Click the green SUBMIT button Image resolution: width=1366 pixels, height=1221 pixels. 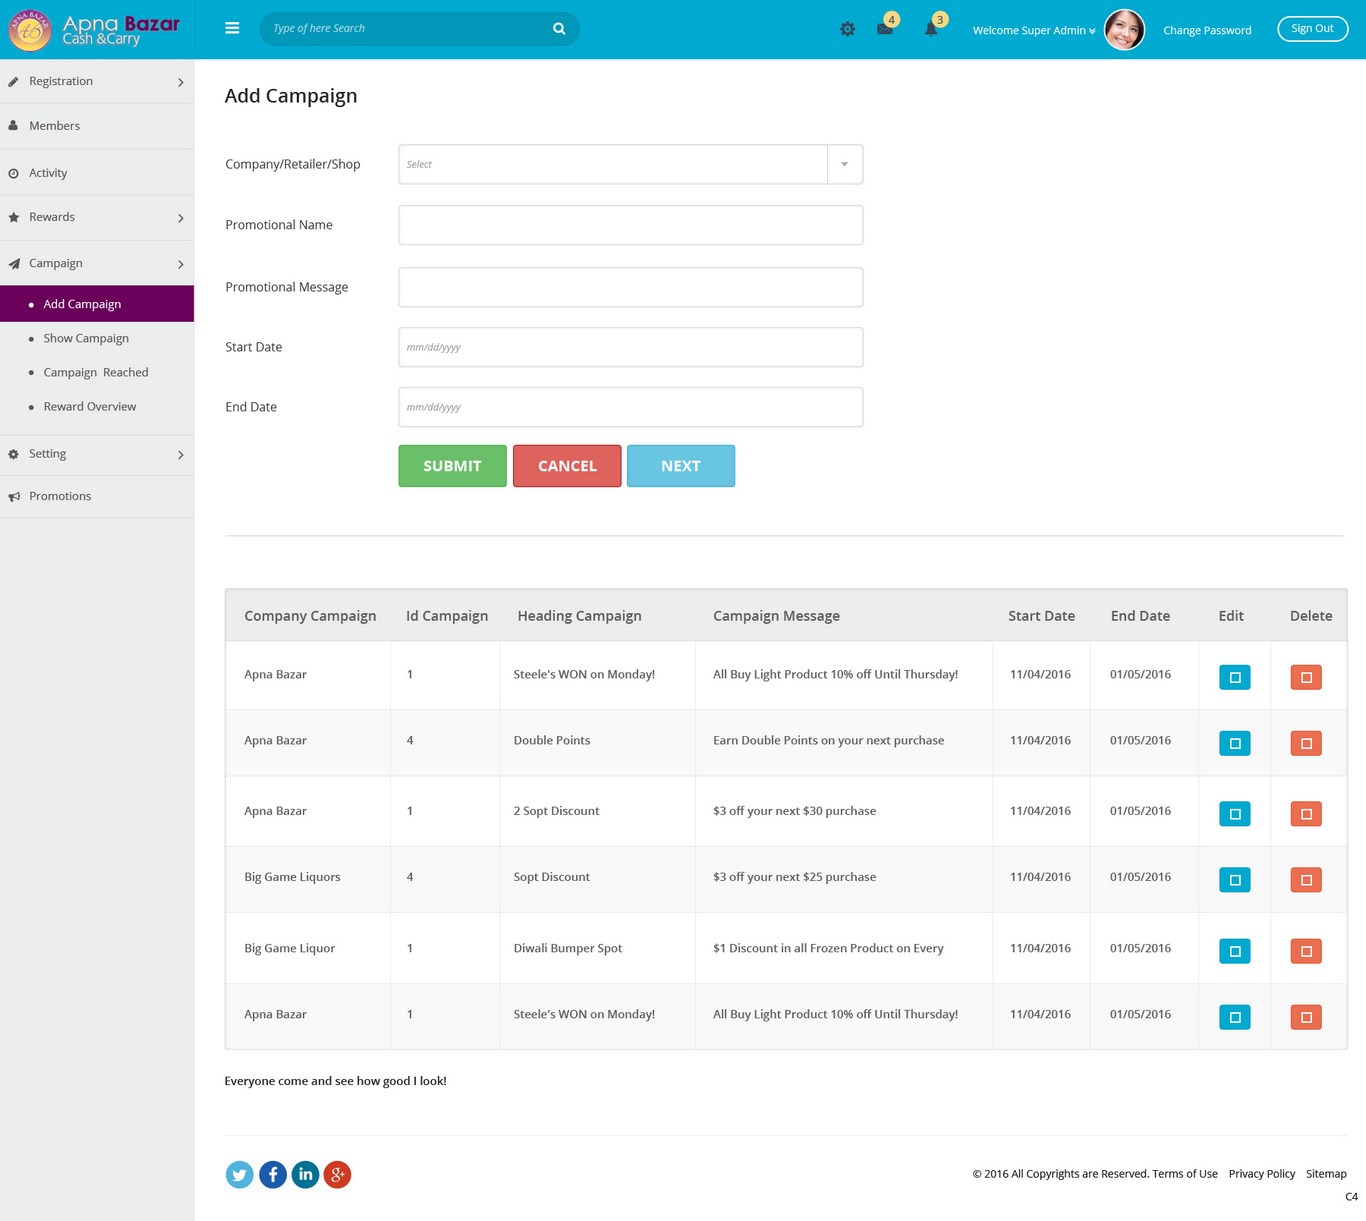click(453, 466)
